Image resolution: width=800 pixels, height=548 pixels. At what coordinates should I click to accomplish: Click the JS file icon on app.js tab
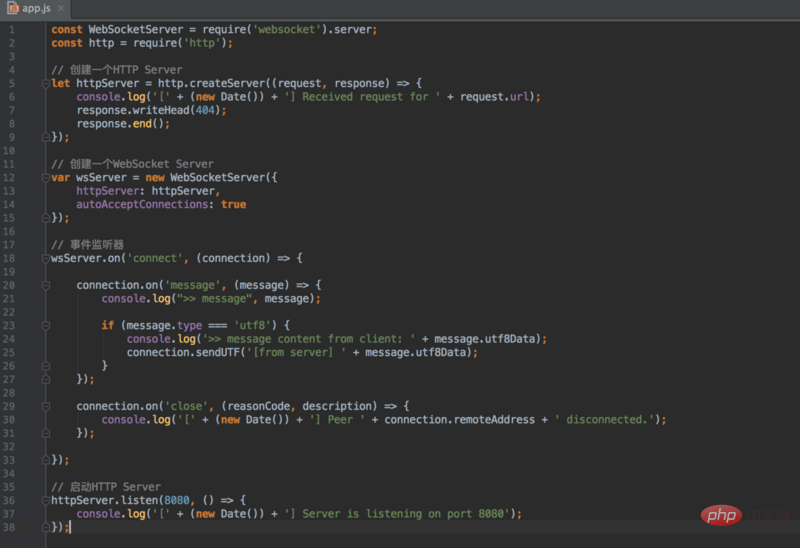click(x=13, y=8)
